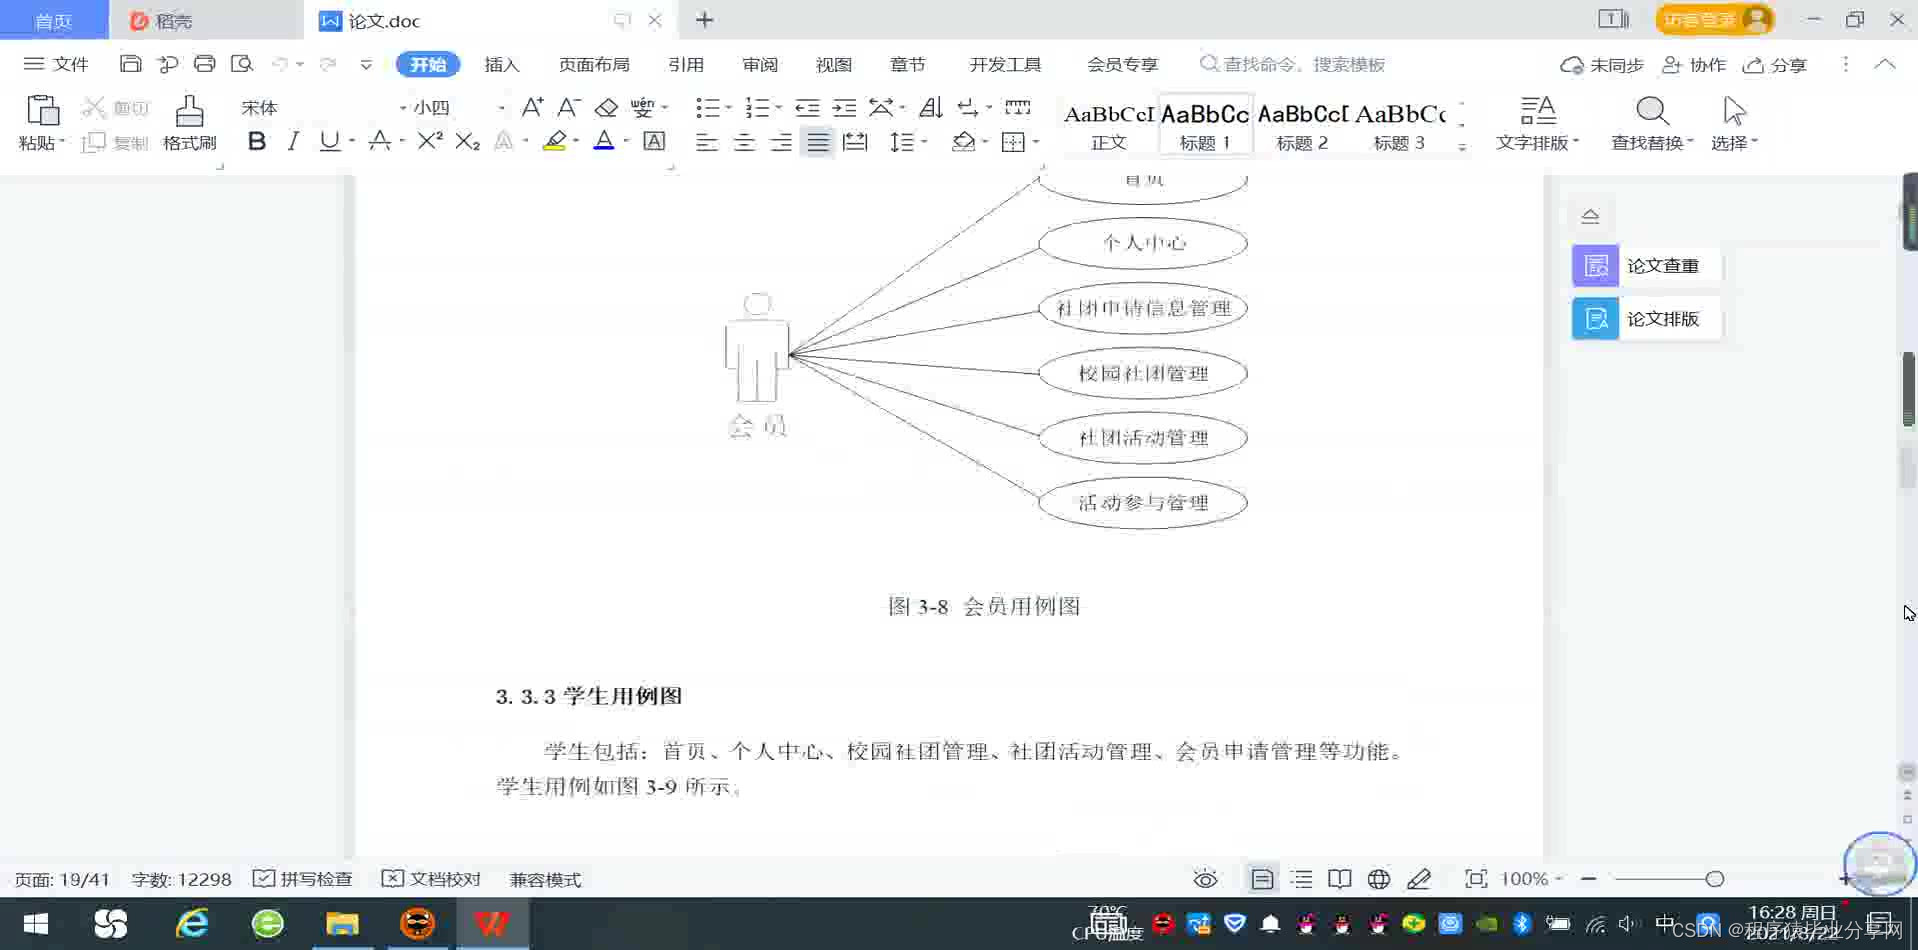Select the Format Painter brush icon
This screenshot has height=950, width=1918.
(189, 111)
